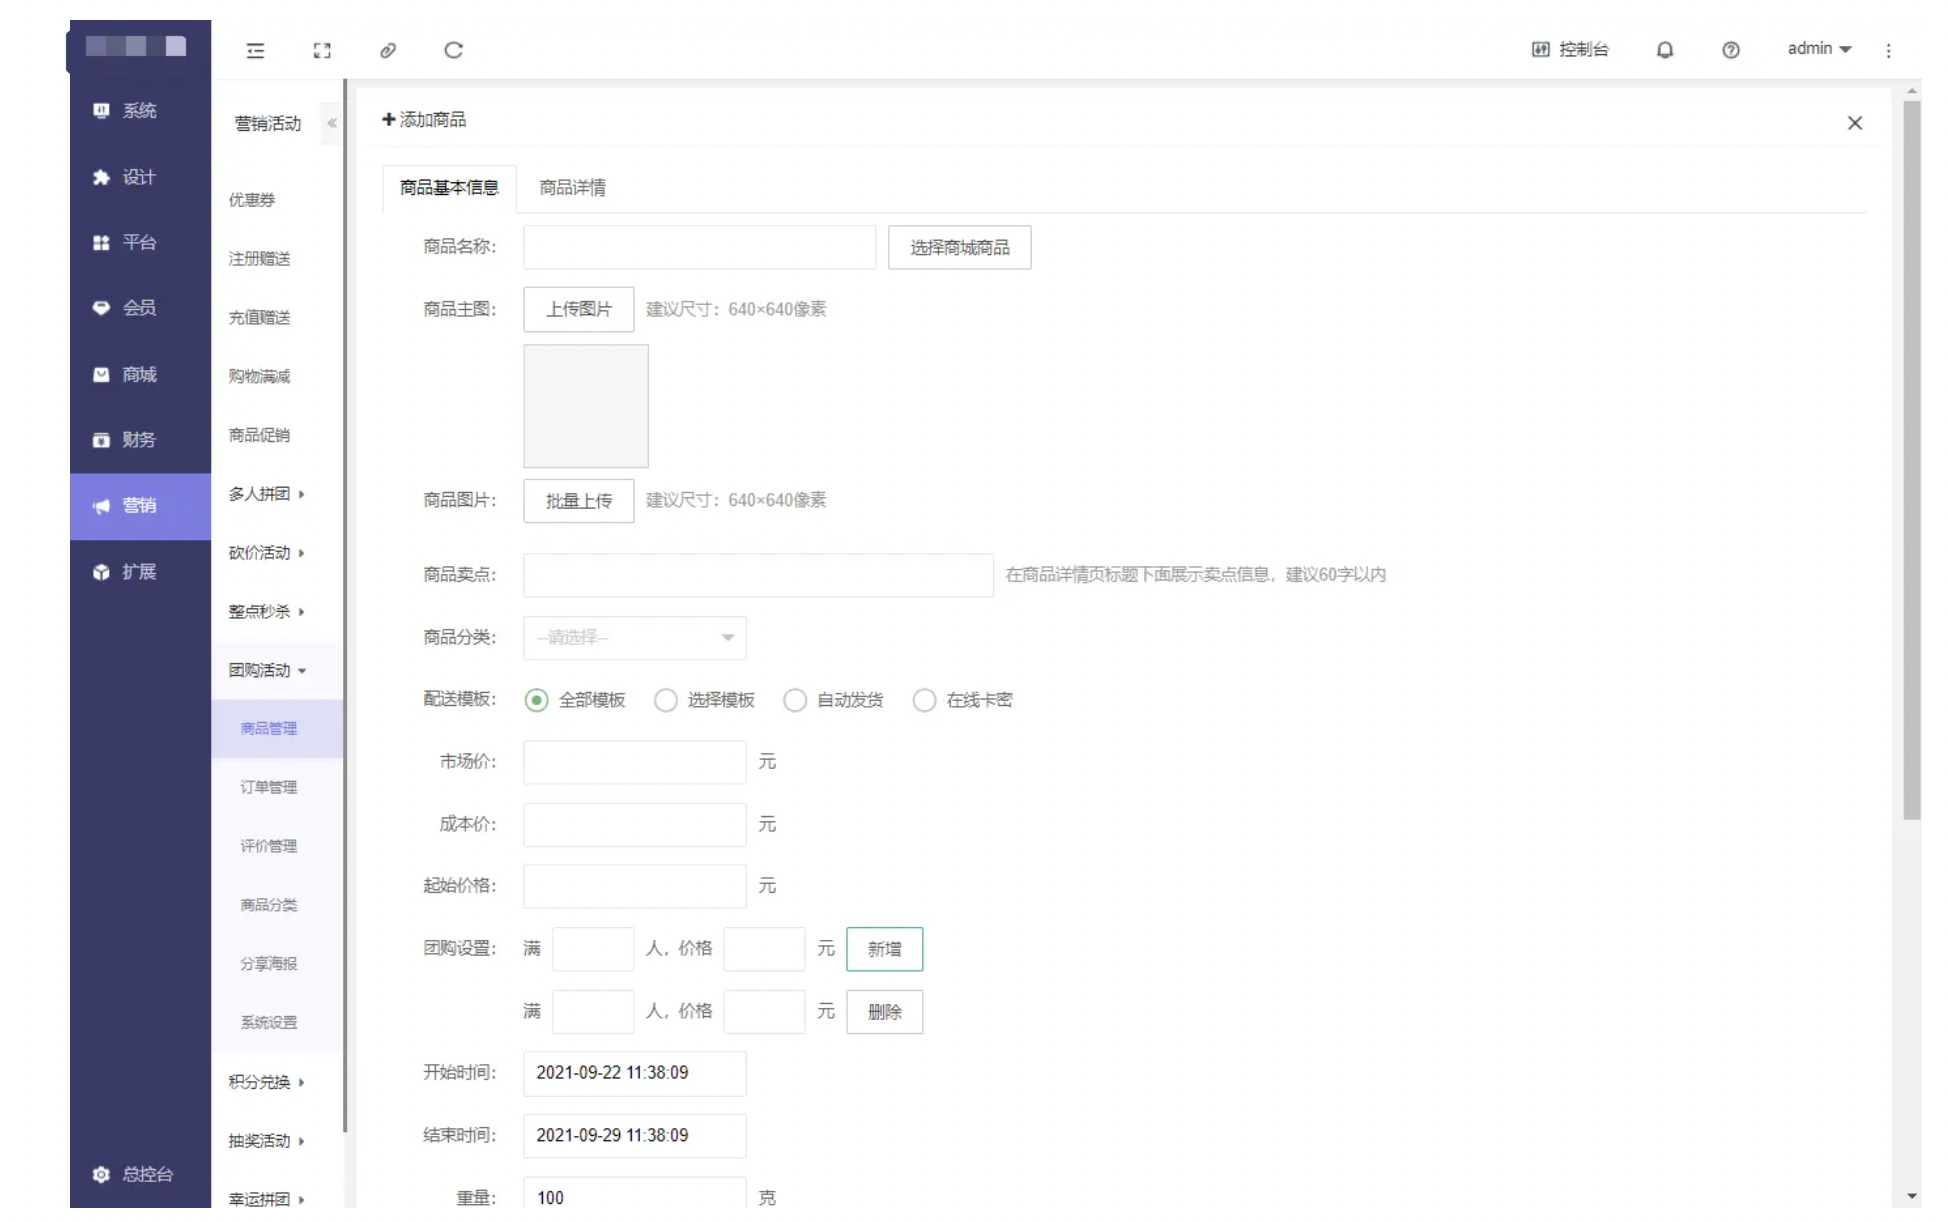Focus the 商品名称 input field
The width and height of the screenshot is (1948, 1222).
[699, 247]
